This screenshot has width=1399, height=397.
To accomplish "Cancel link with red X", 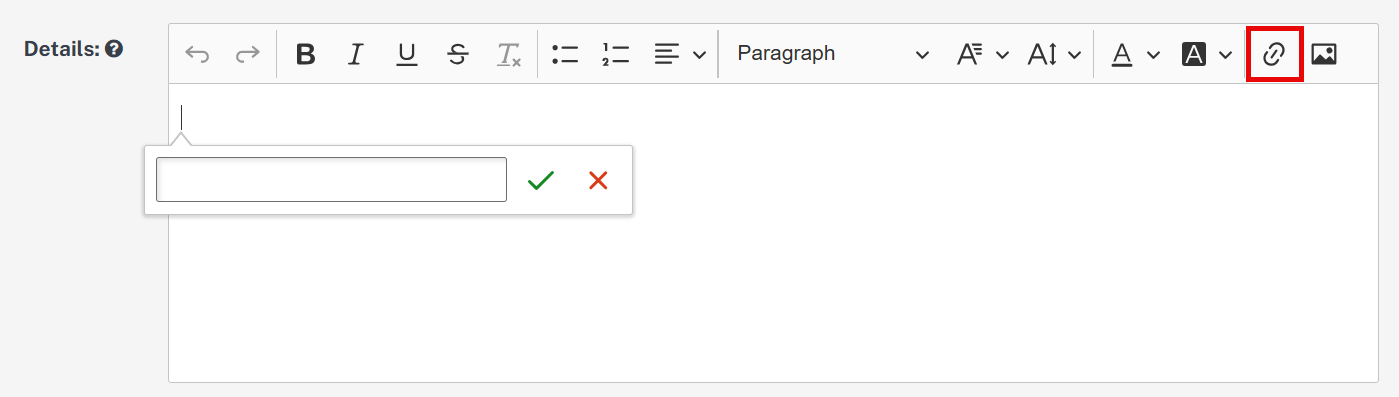I will [x=598, y=180].
